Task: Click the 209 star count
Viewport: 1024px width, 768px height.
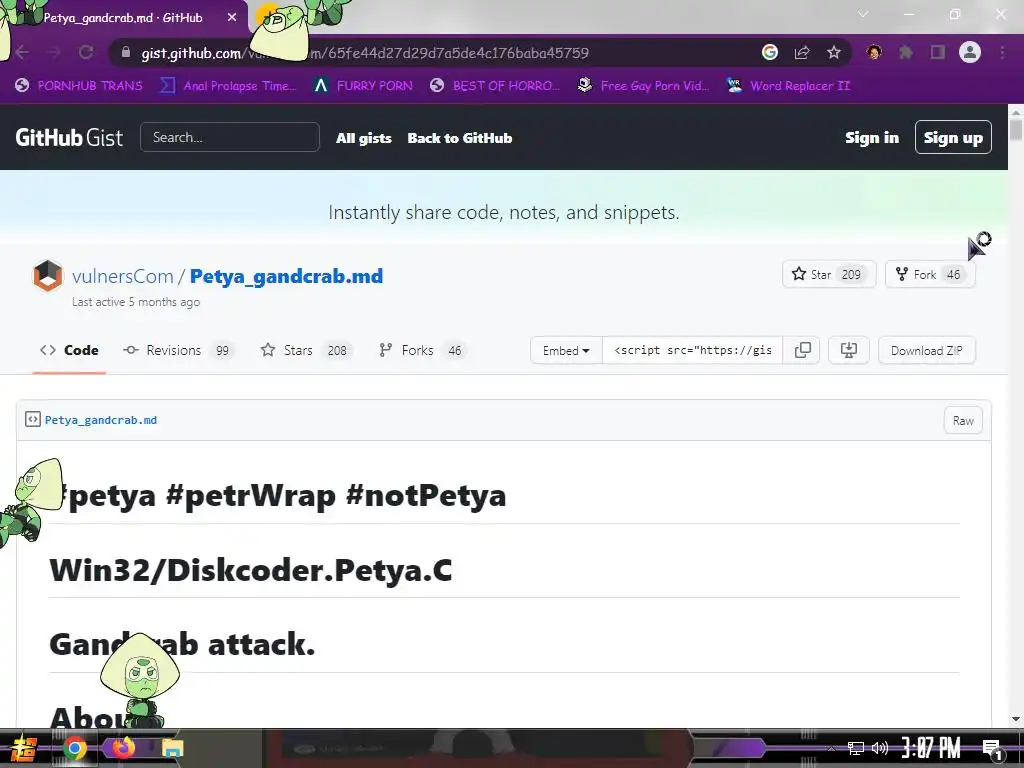Action: tap(851, 274)
